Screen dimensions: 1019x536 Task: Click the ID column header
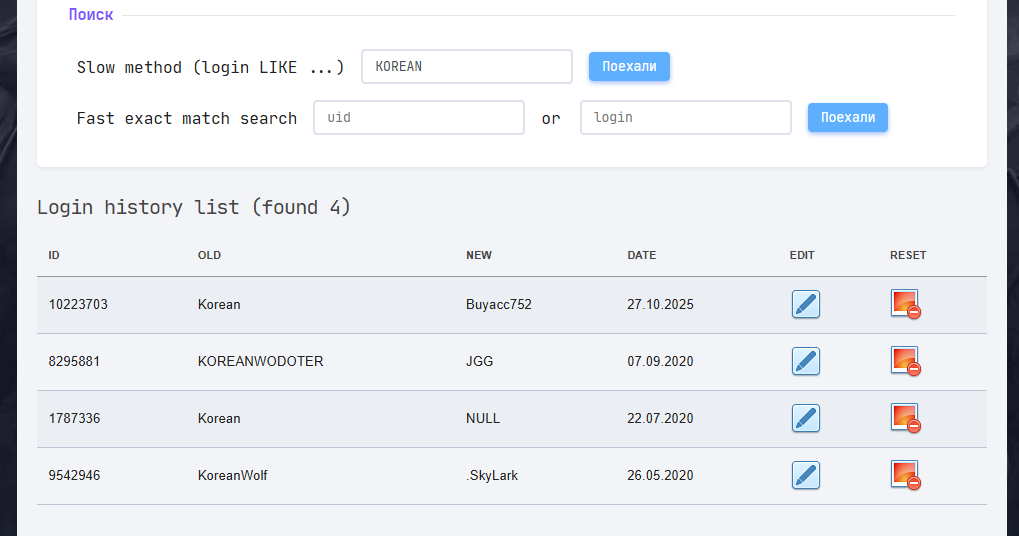click(x=54, y=255)
